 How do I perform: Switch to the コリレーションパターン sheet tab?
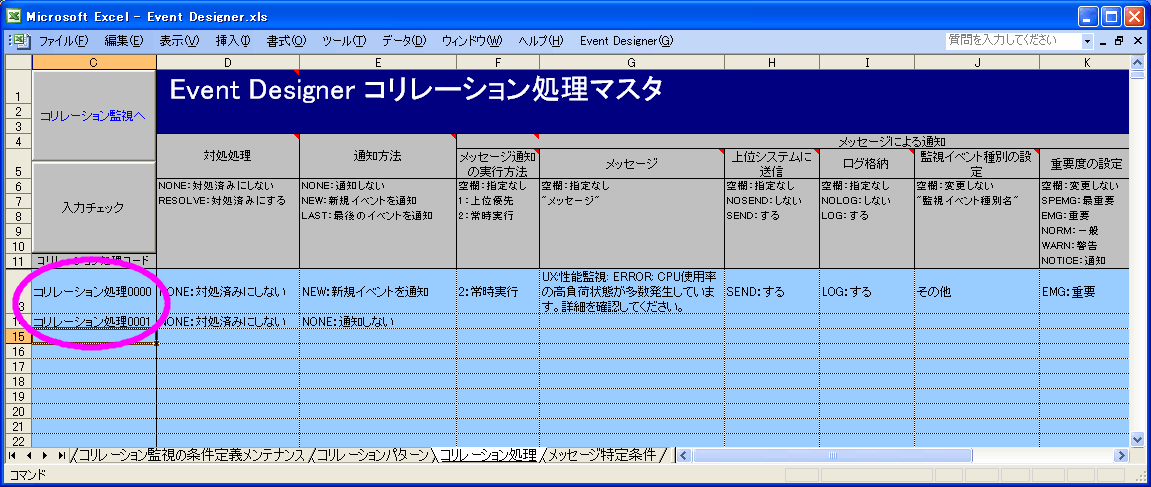coord(374,455)
